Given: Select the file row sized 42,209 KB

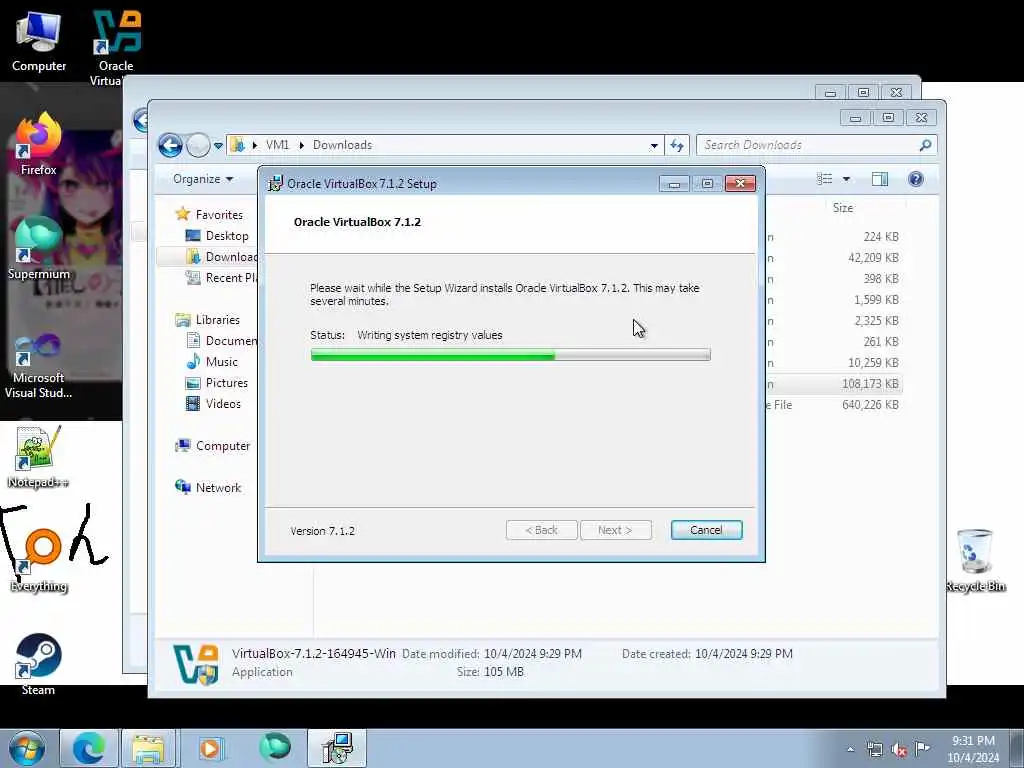Looking at the screenshot, I should point(834,257).
